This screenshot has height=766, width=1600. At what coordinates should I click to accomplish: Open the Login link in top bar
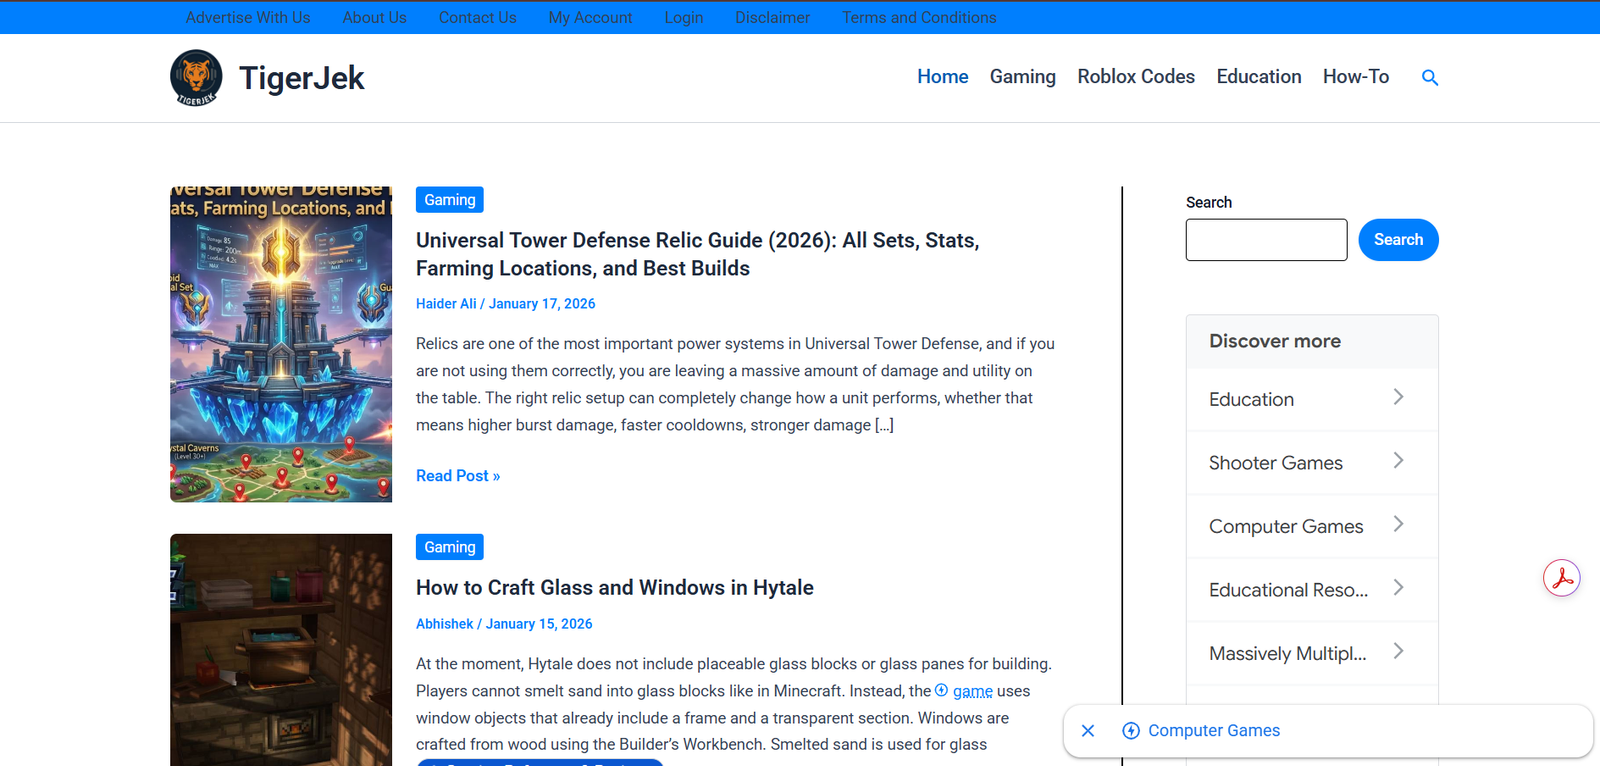(x=683, y=18)
